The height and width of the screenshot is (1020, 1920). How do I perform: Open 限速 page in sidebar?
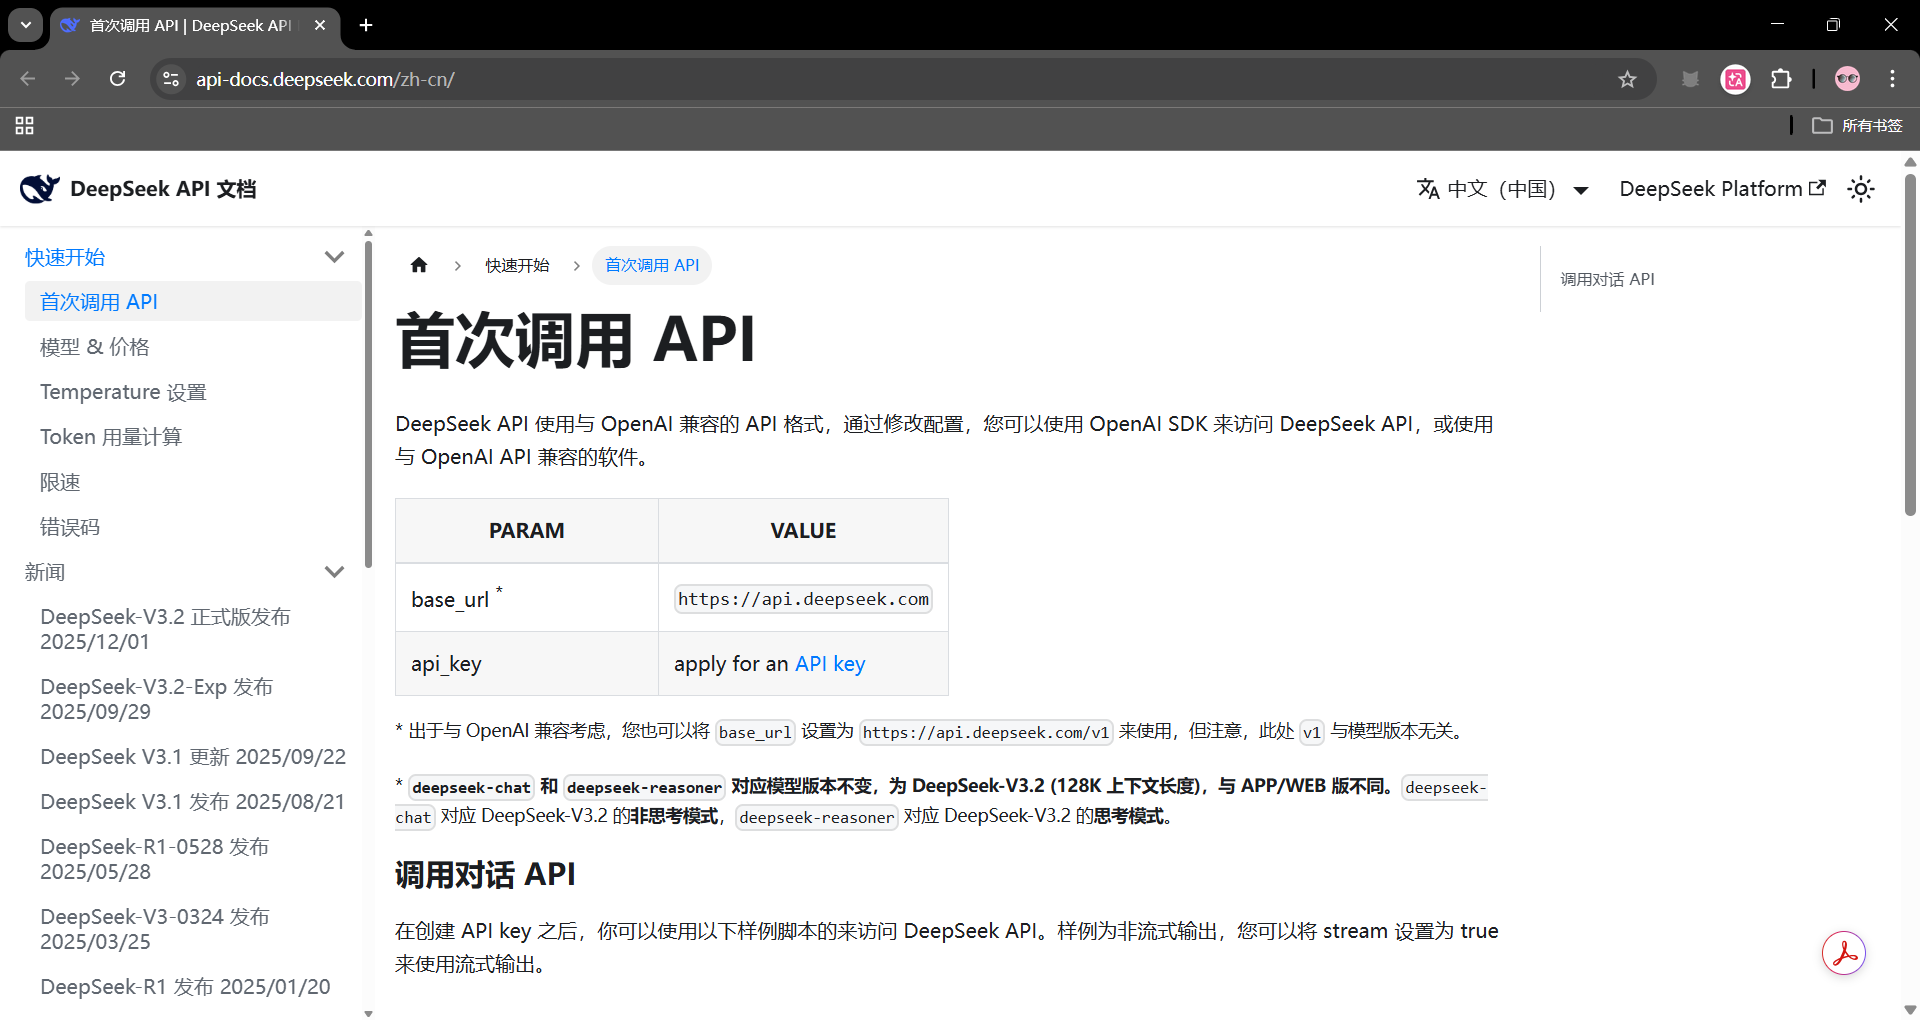[192, 482]
